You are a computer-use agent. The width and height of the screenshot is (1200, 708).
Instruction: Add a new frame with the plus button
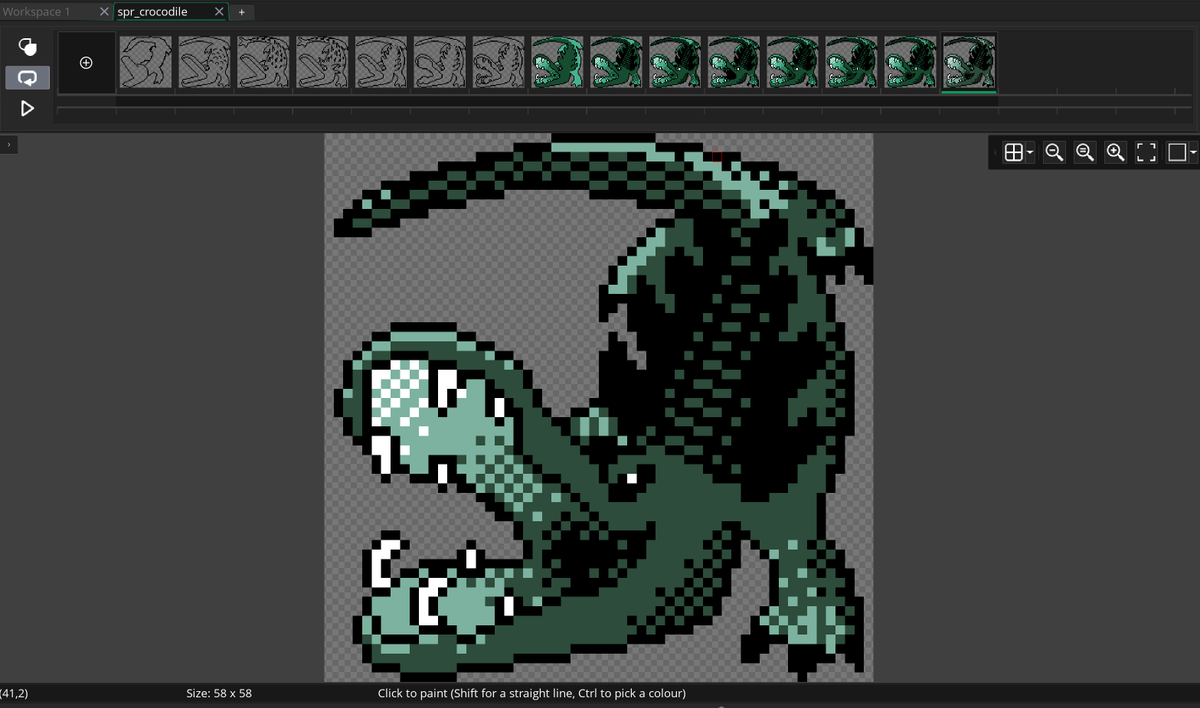click(86, 63)
